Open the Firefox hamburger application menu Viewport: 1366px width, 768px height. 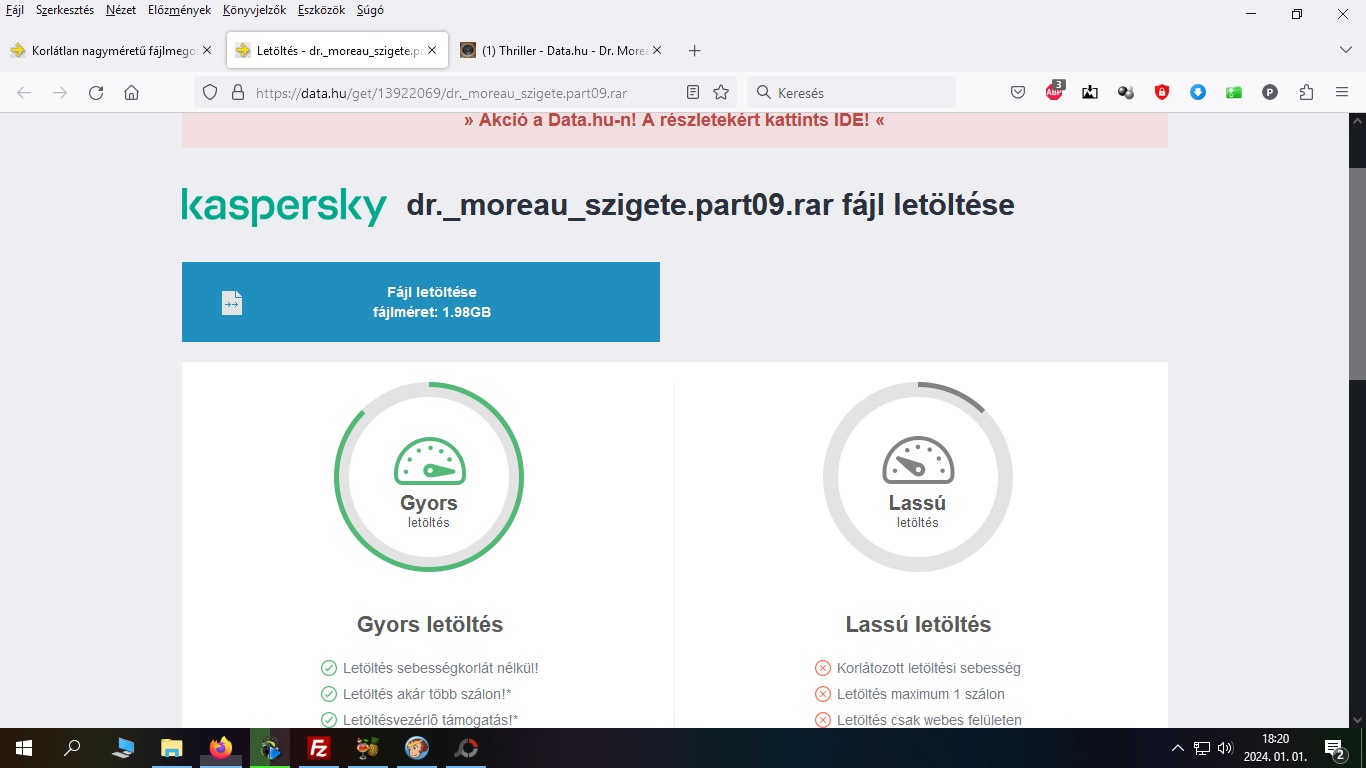(x=1342, y=92)
